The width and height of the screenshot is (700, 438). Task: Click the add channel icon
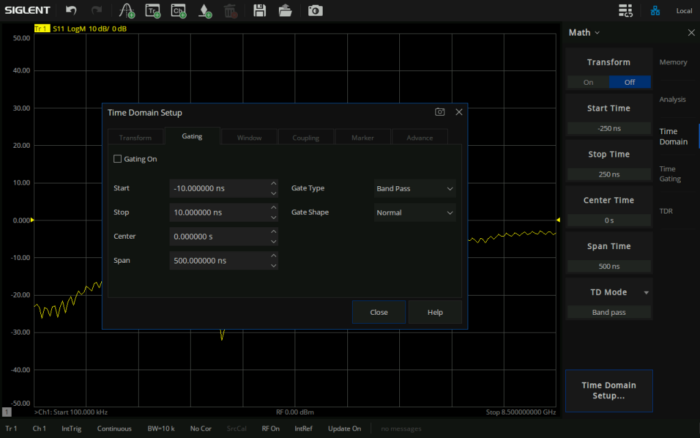click(x=179, y=10)
